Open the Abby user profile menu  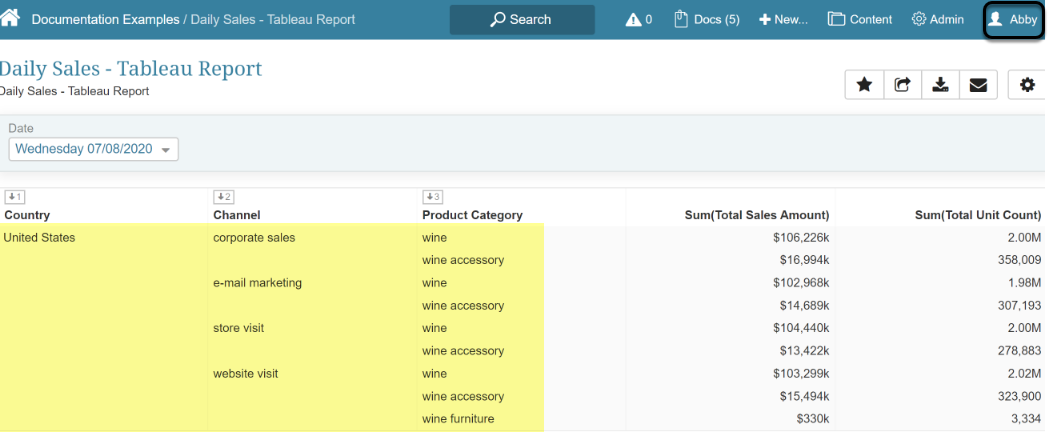tap(1012, 20)
